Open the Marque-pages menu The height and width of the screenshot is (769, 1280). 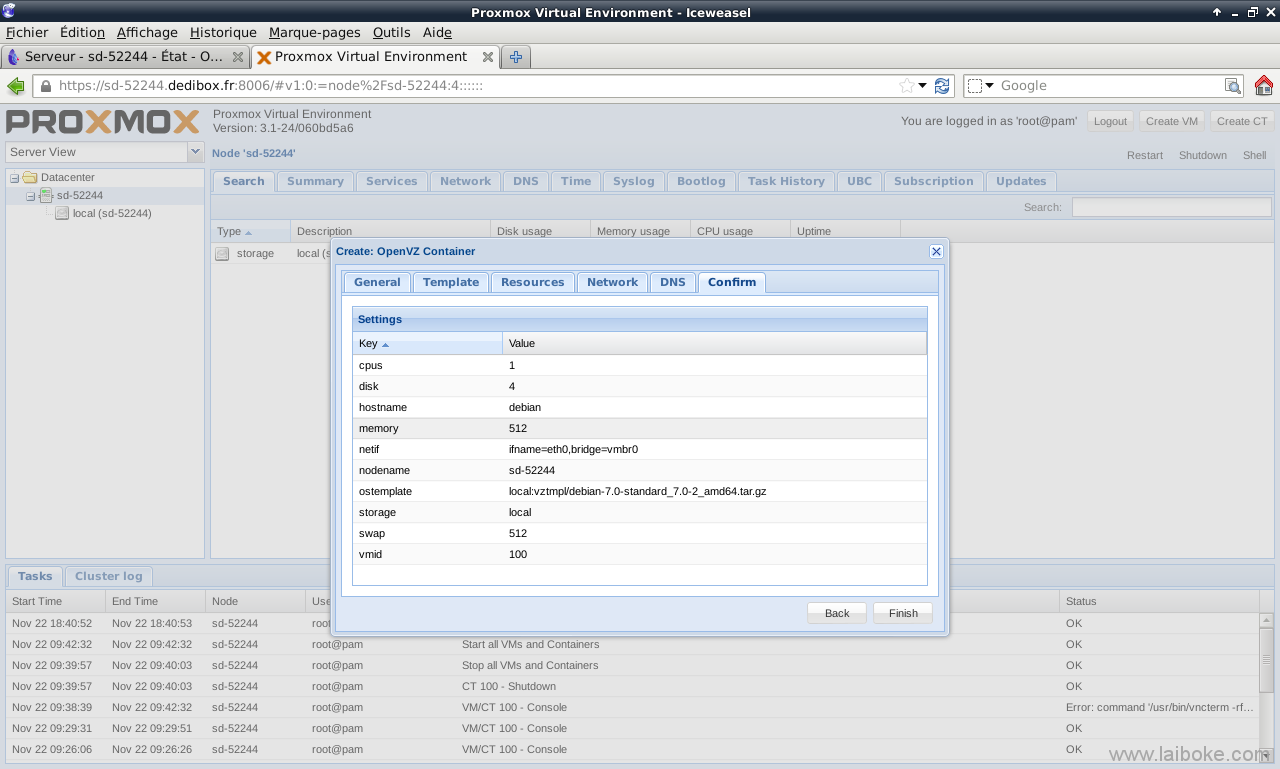click(314, 32)
